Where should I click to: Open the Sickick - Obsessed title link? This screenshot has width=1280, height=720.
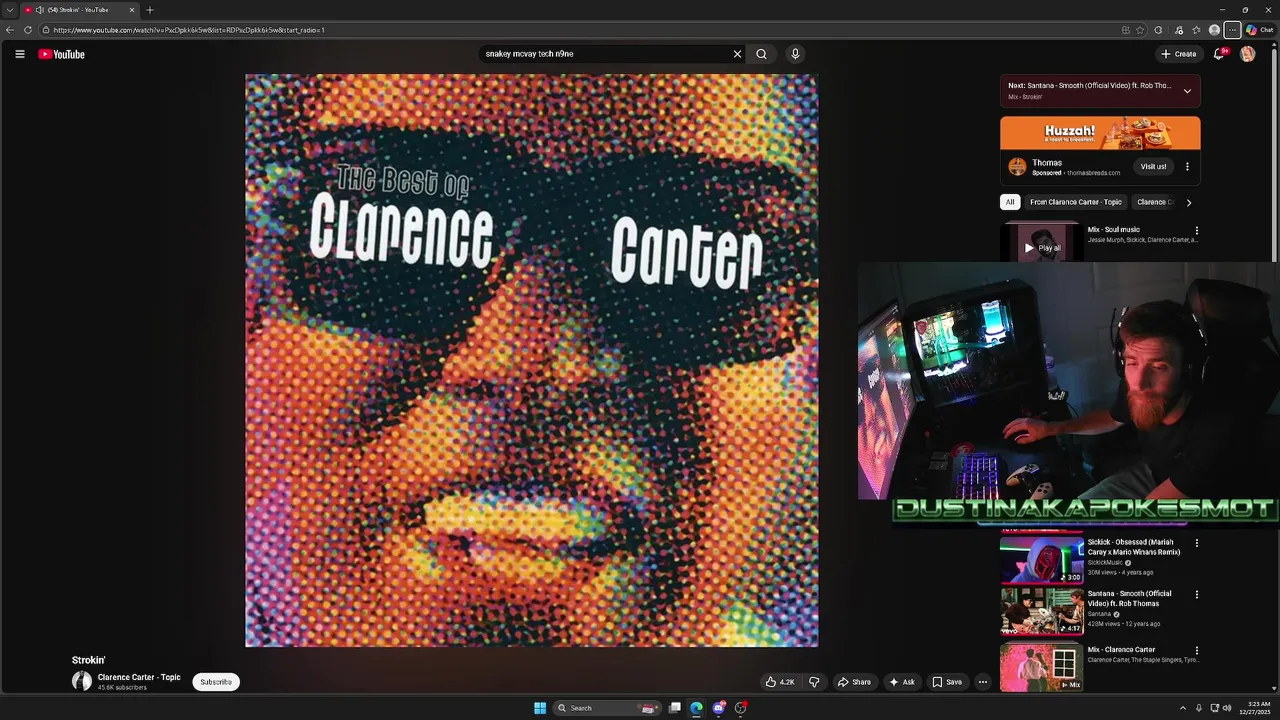click(x=1134, y=547)
